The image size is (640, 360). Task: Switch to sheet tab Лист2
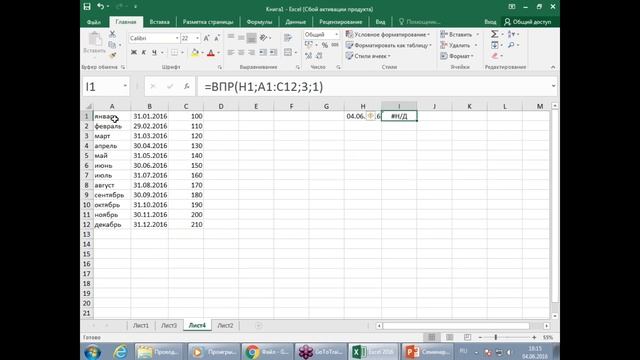coord(225,325)
